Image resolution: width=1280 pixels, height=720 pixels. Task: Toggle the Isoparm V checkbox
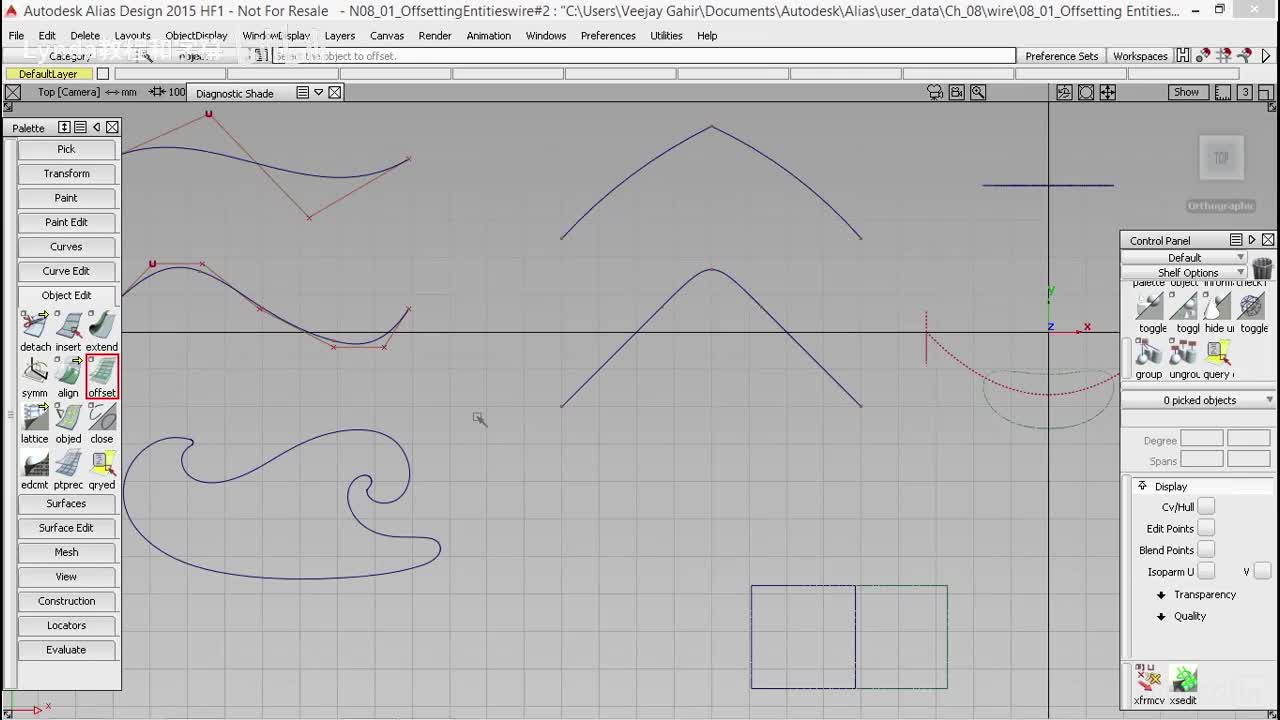tap(1262, 571)
